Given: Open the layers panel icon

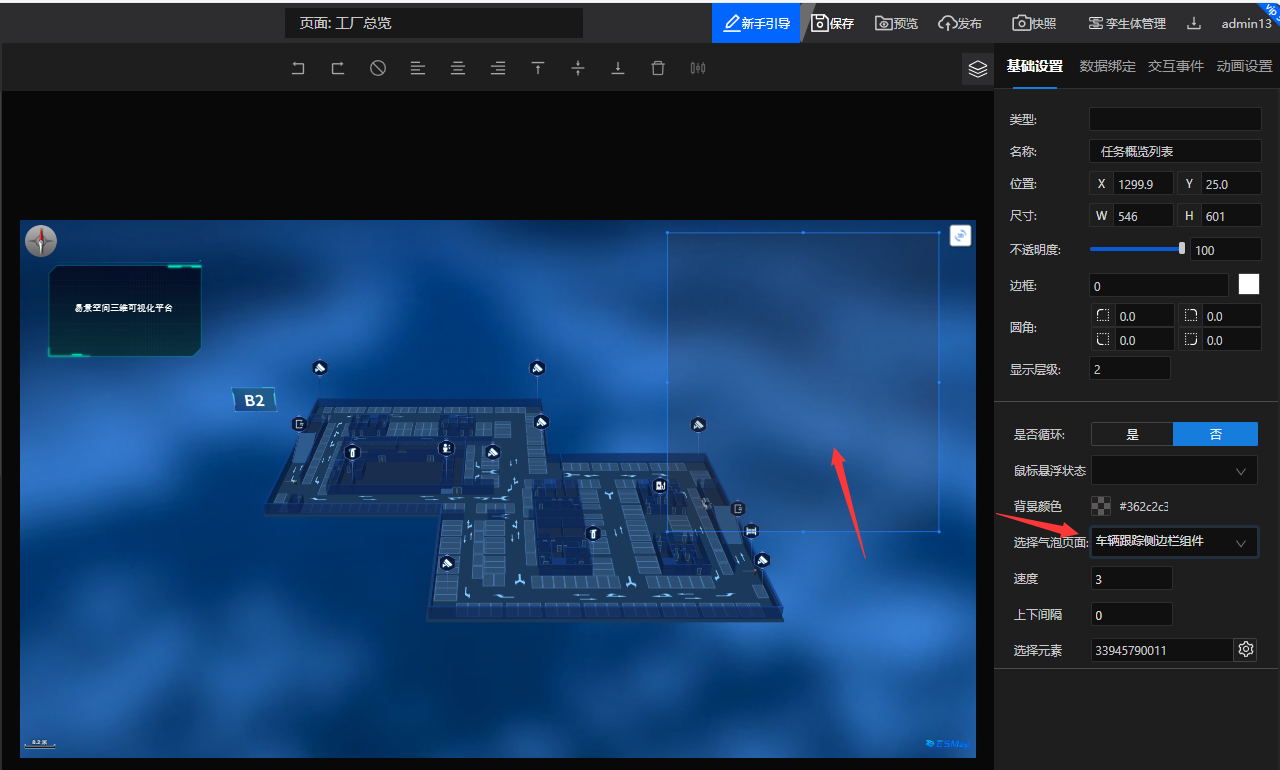Looking at the screenshot, I should pos(978,69).
